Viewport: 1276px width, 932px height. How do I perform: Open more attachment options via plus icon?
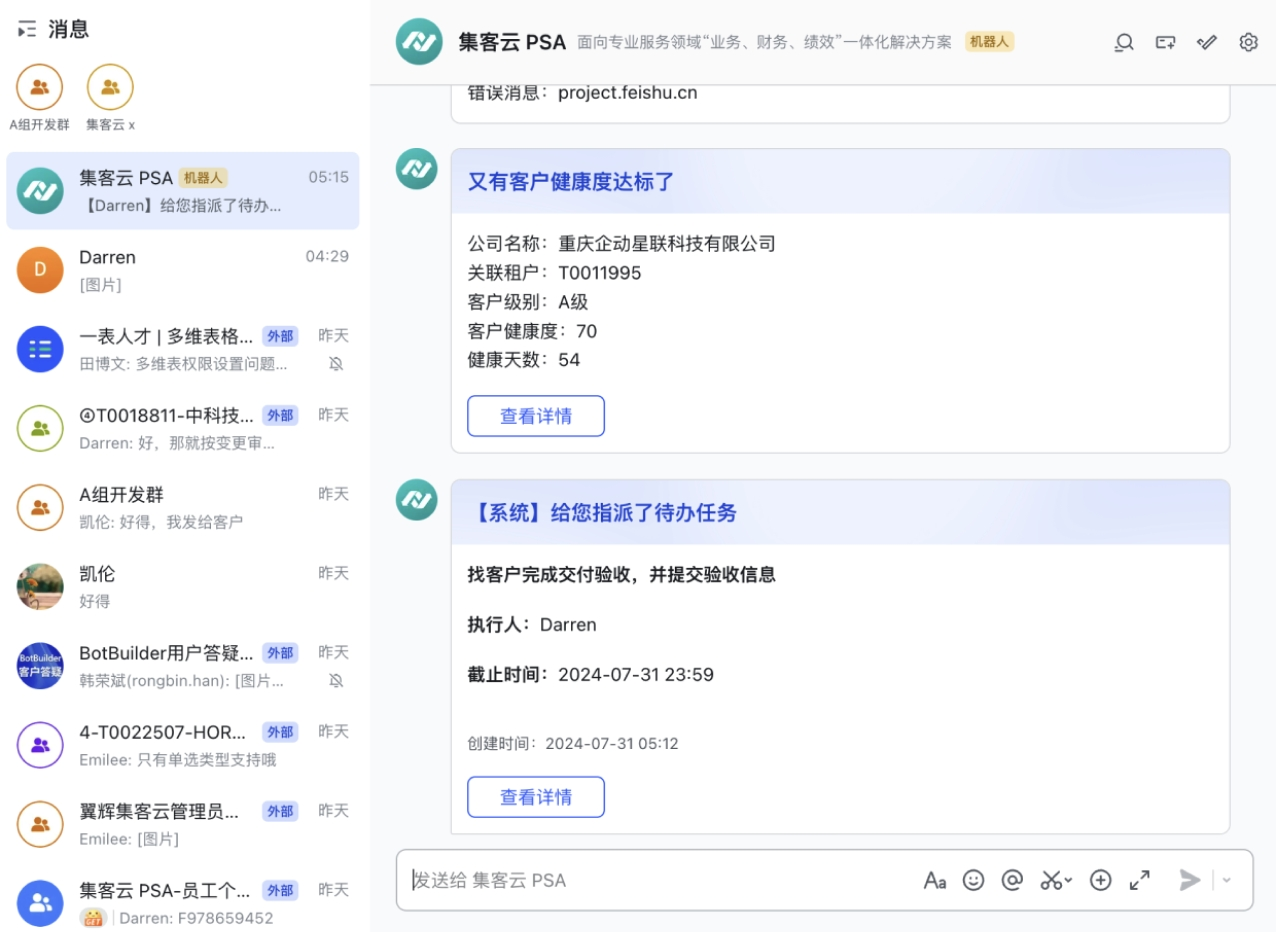(1100, 880)
